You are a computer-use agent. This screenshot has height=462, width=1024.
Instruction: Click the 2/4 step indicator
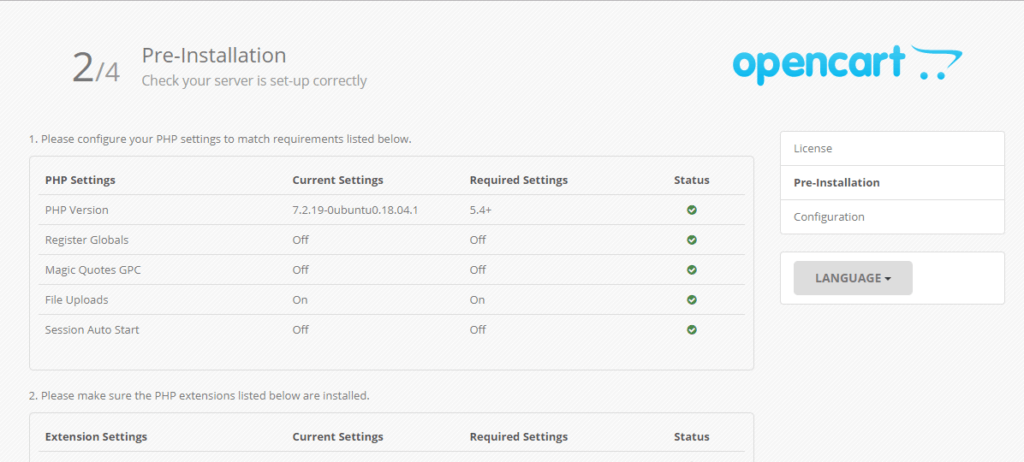point(95,67)
